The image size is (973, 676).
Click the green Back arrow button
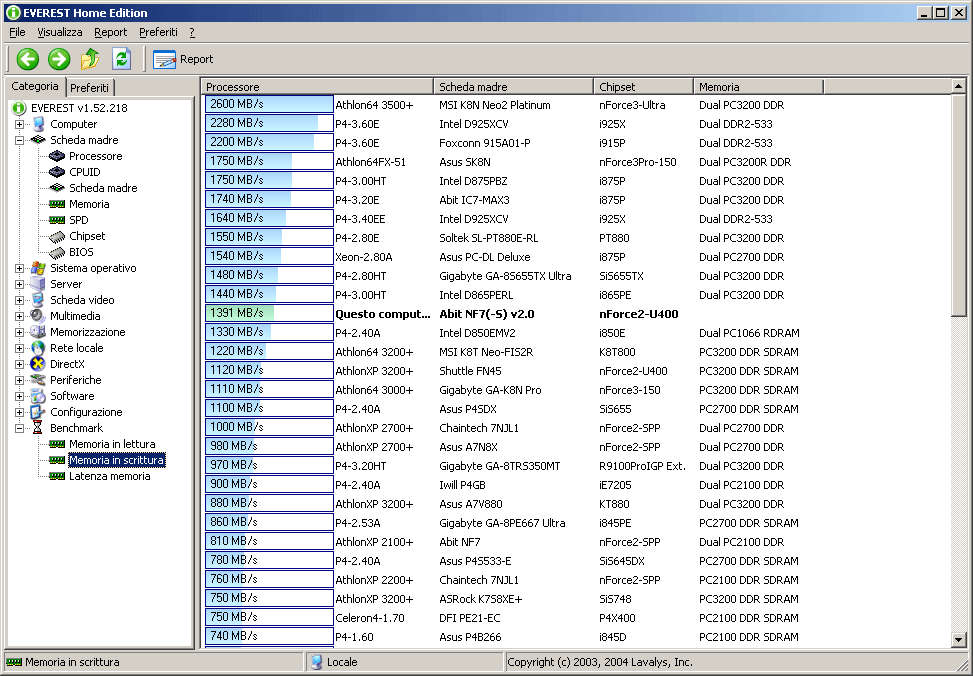tap(28, 59)
